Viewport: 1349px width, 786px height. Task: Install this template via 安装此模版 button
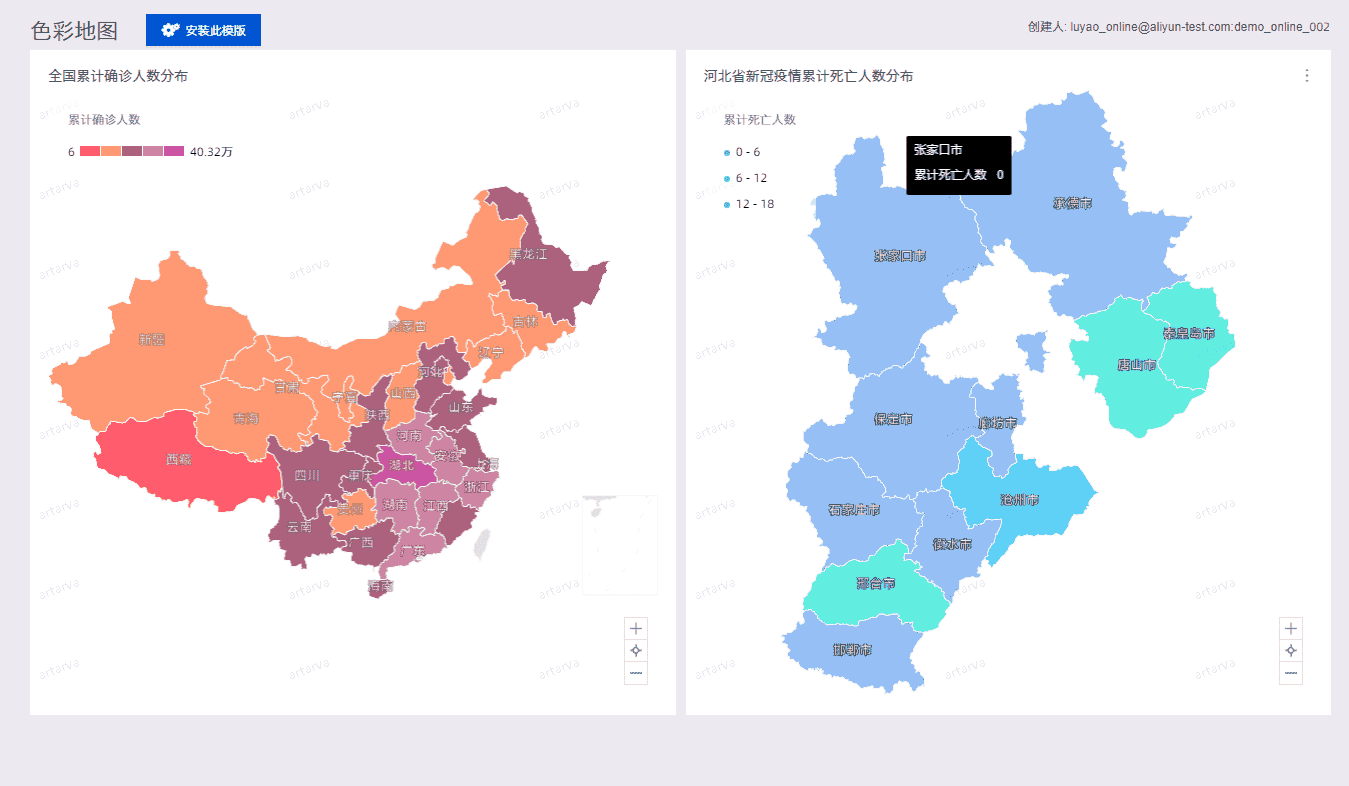(203, 30)
